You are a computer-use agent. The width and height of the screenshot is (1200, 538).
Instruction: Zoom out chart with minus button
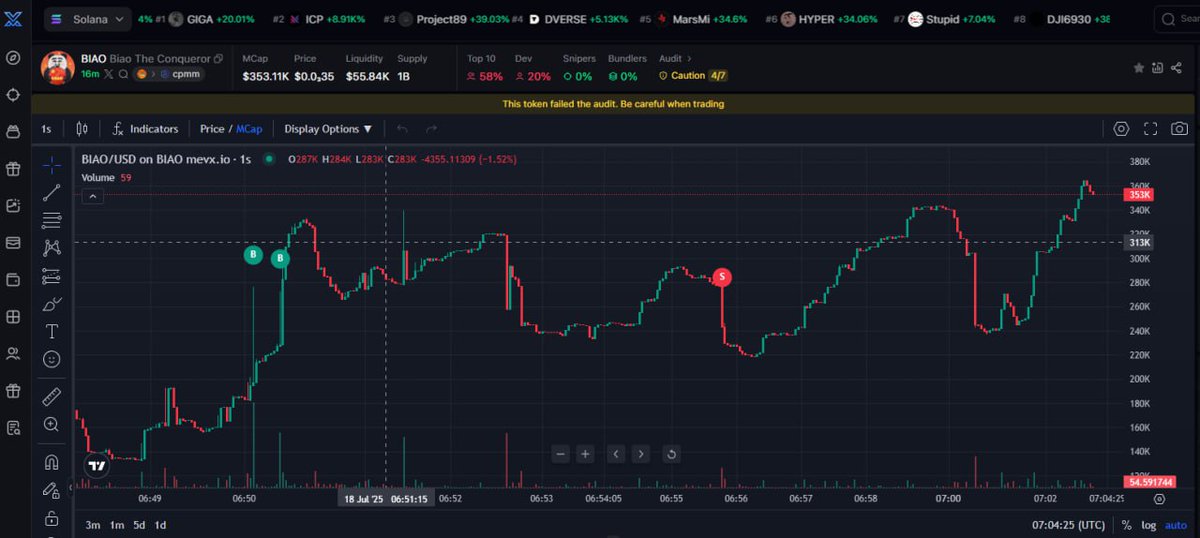(560, 454)
